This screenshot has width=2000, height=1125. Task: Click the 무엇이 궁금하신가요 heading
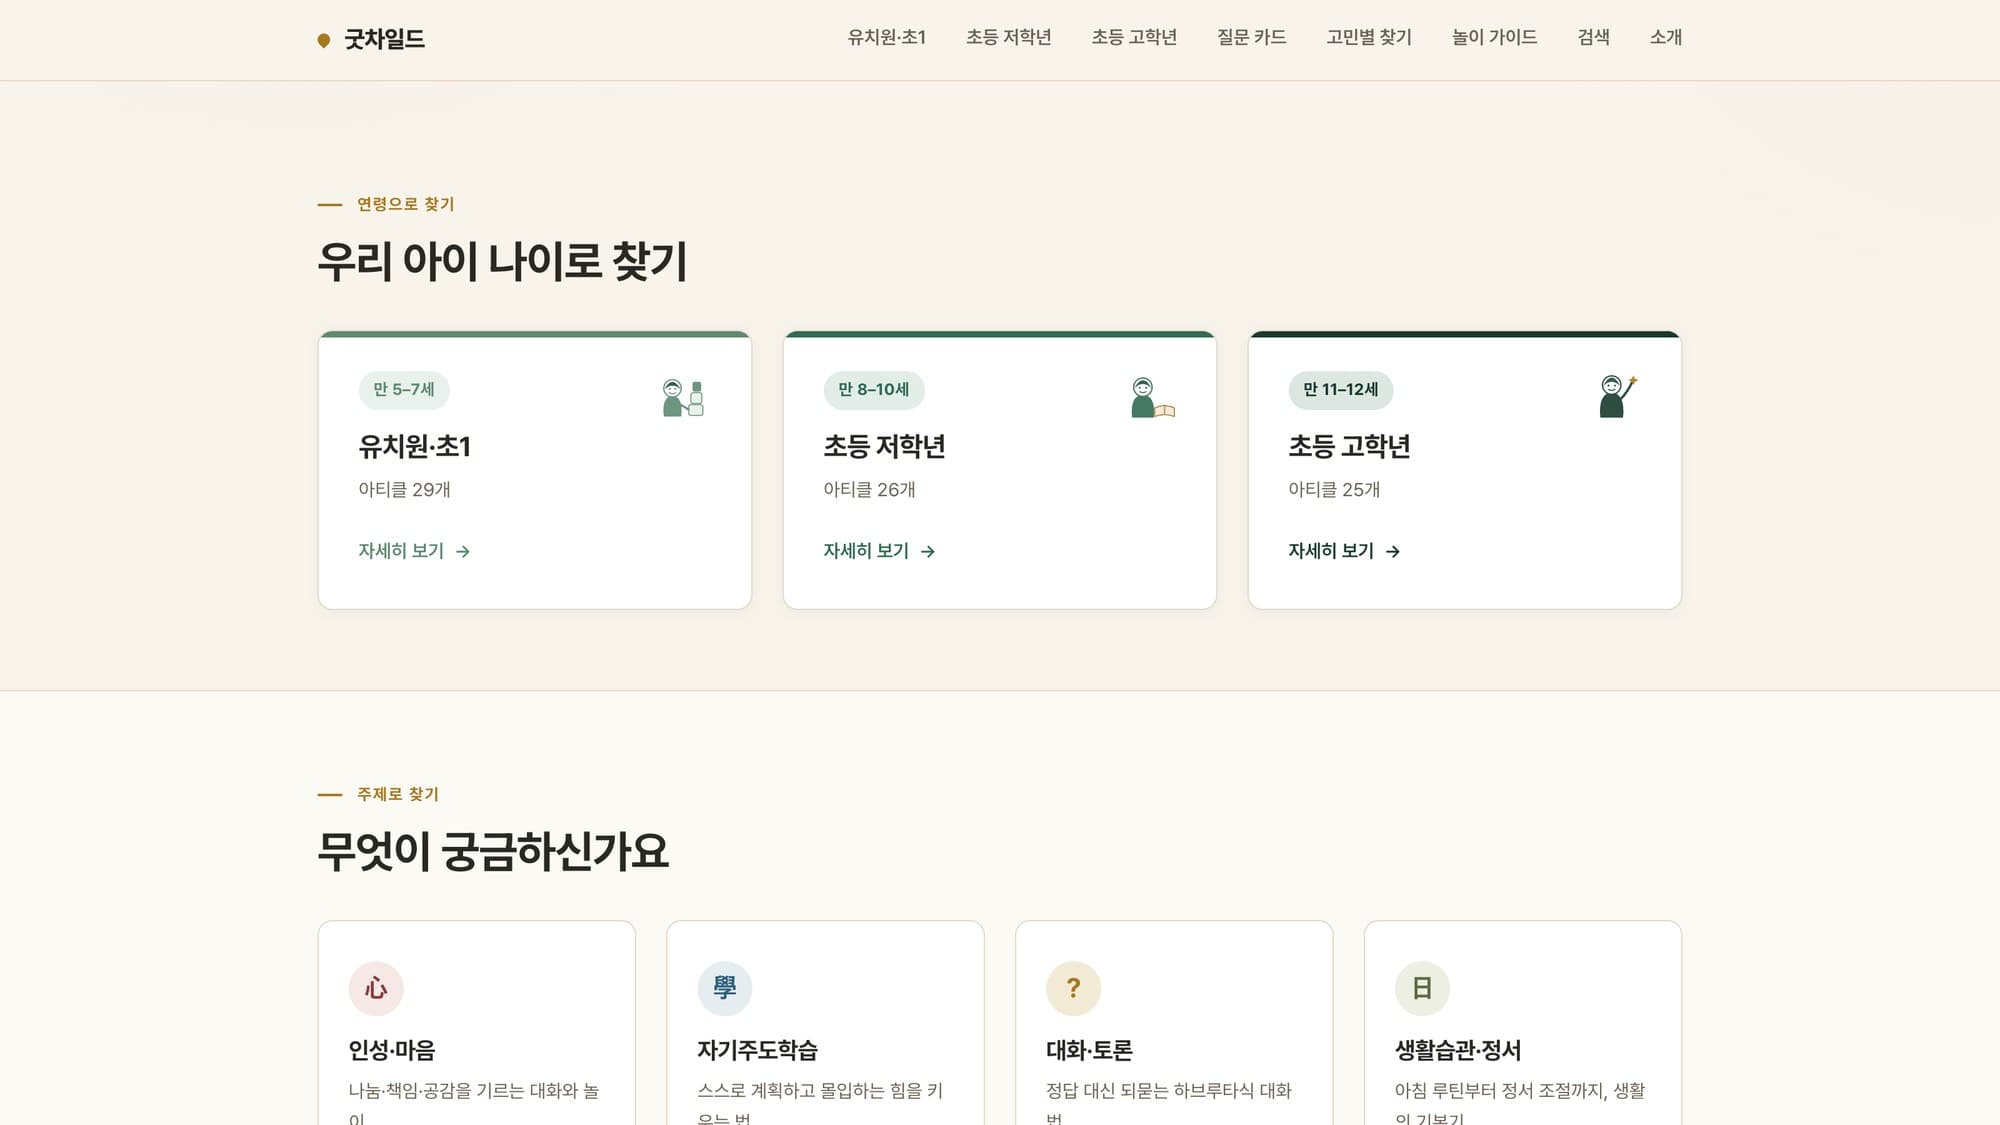(x=493, y=851)
